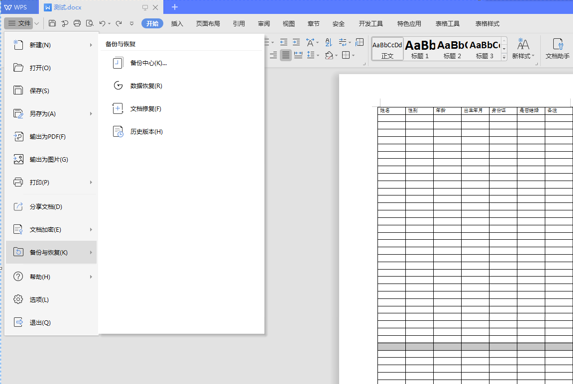The height and width of the screenshot is (384, 573).
Task: Open the borders dropdown arrow
Action: point(353,56)
